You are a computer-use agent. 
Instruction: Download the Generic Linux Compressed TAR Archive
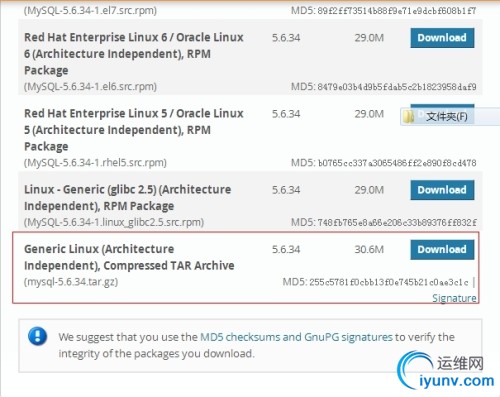click(442, 249)
